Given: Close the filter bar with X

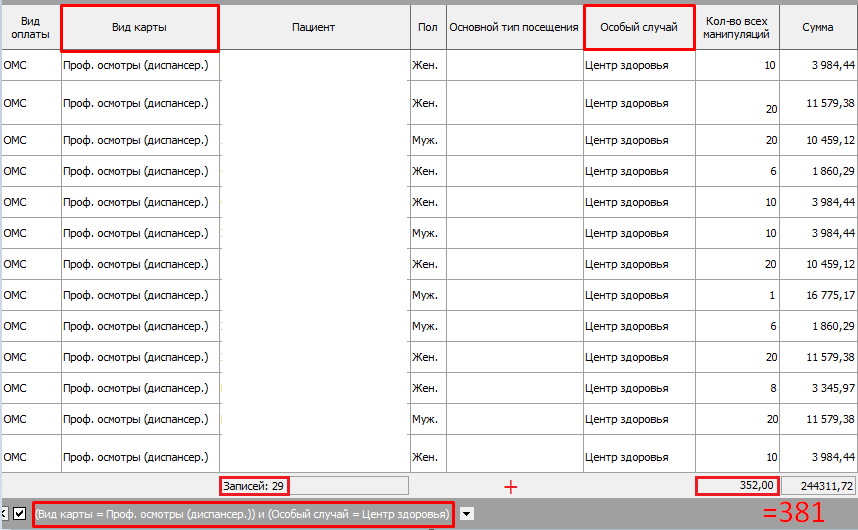Looking at the screenshot, I should (x=4, y=514).
